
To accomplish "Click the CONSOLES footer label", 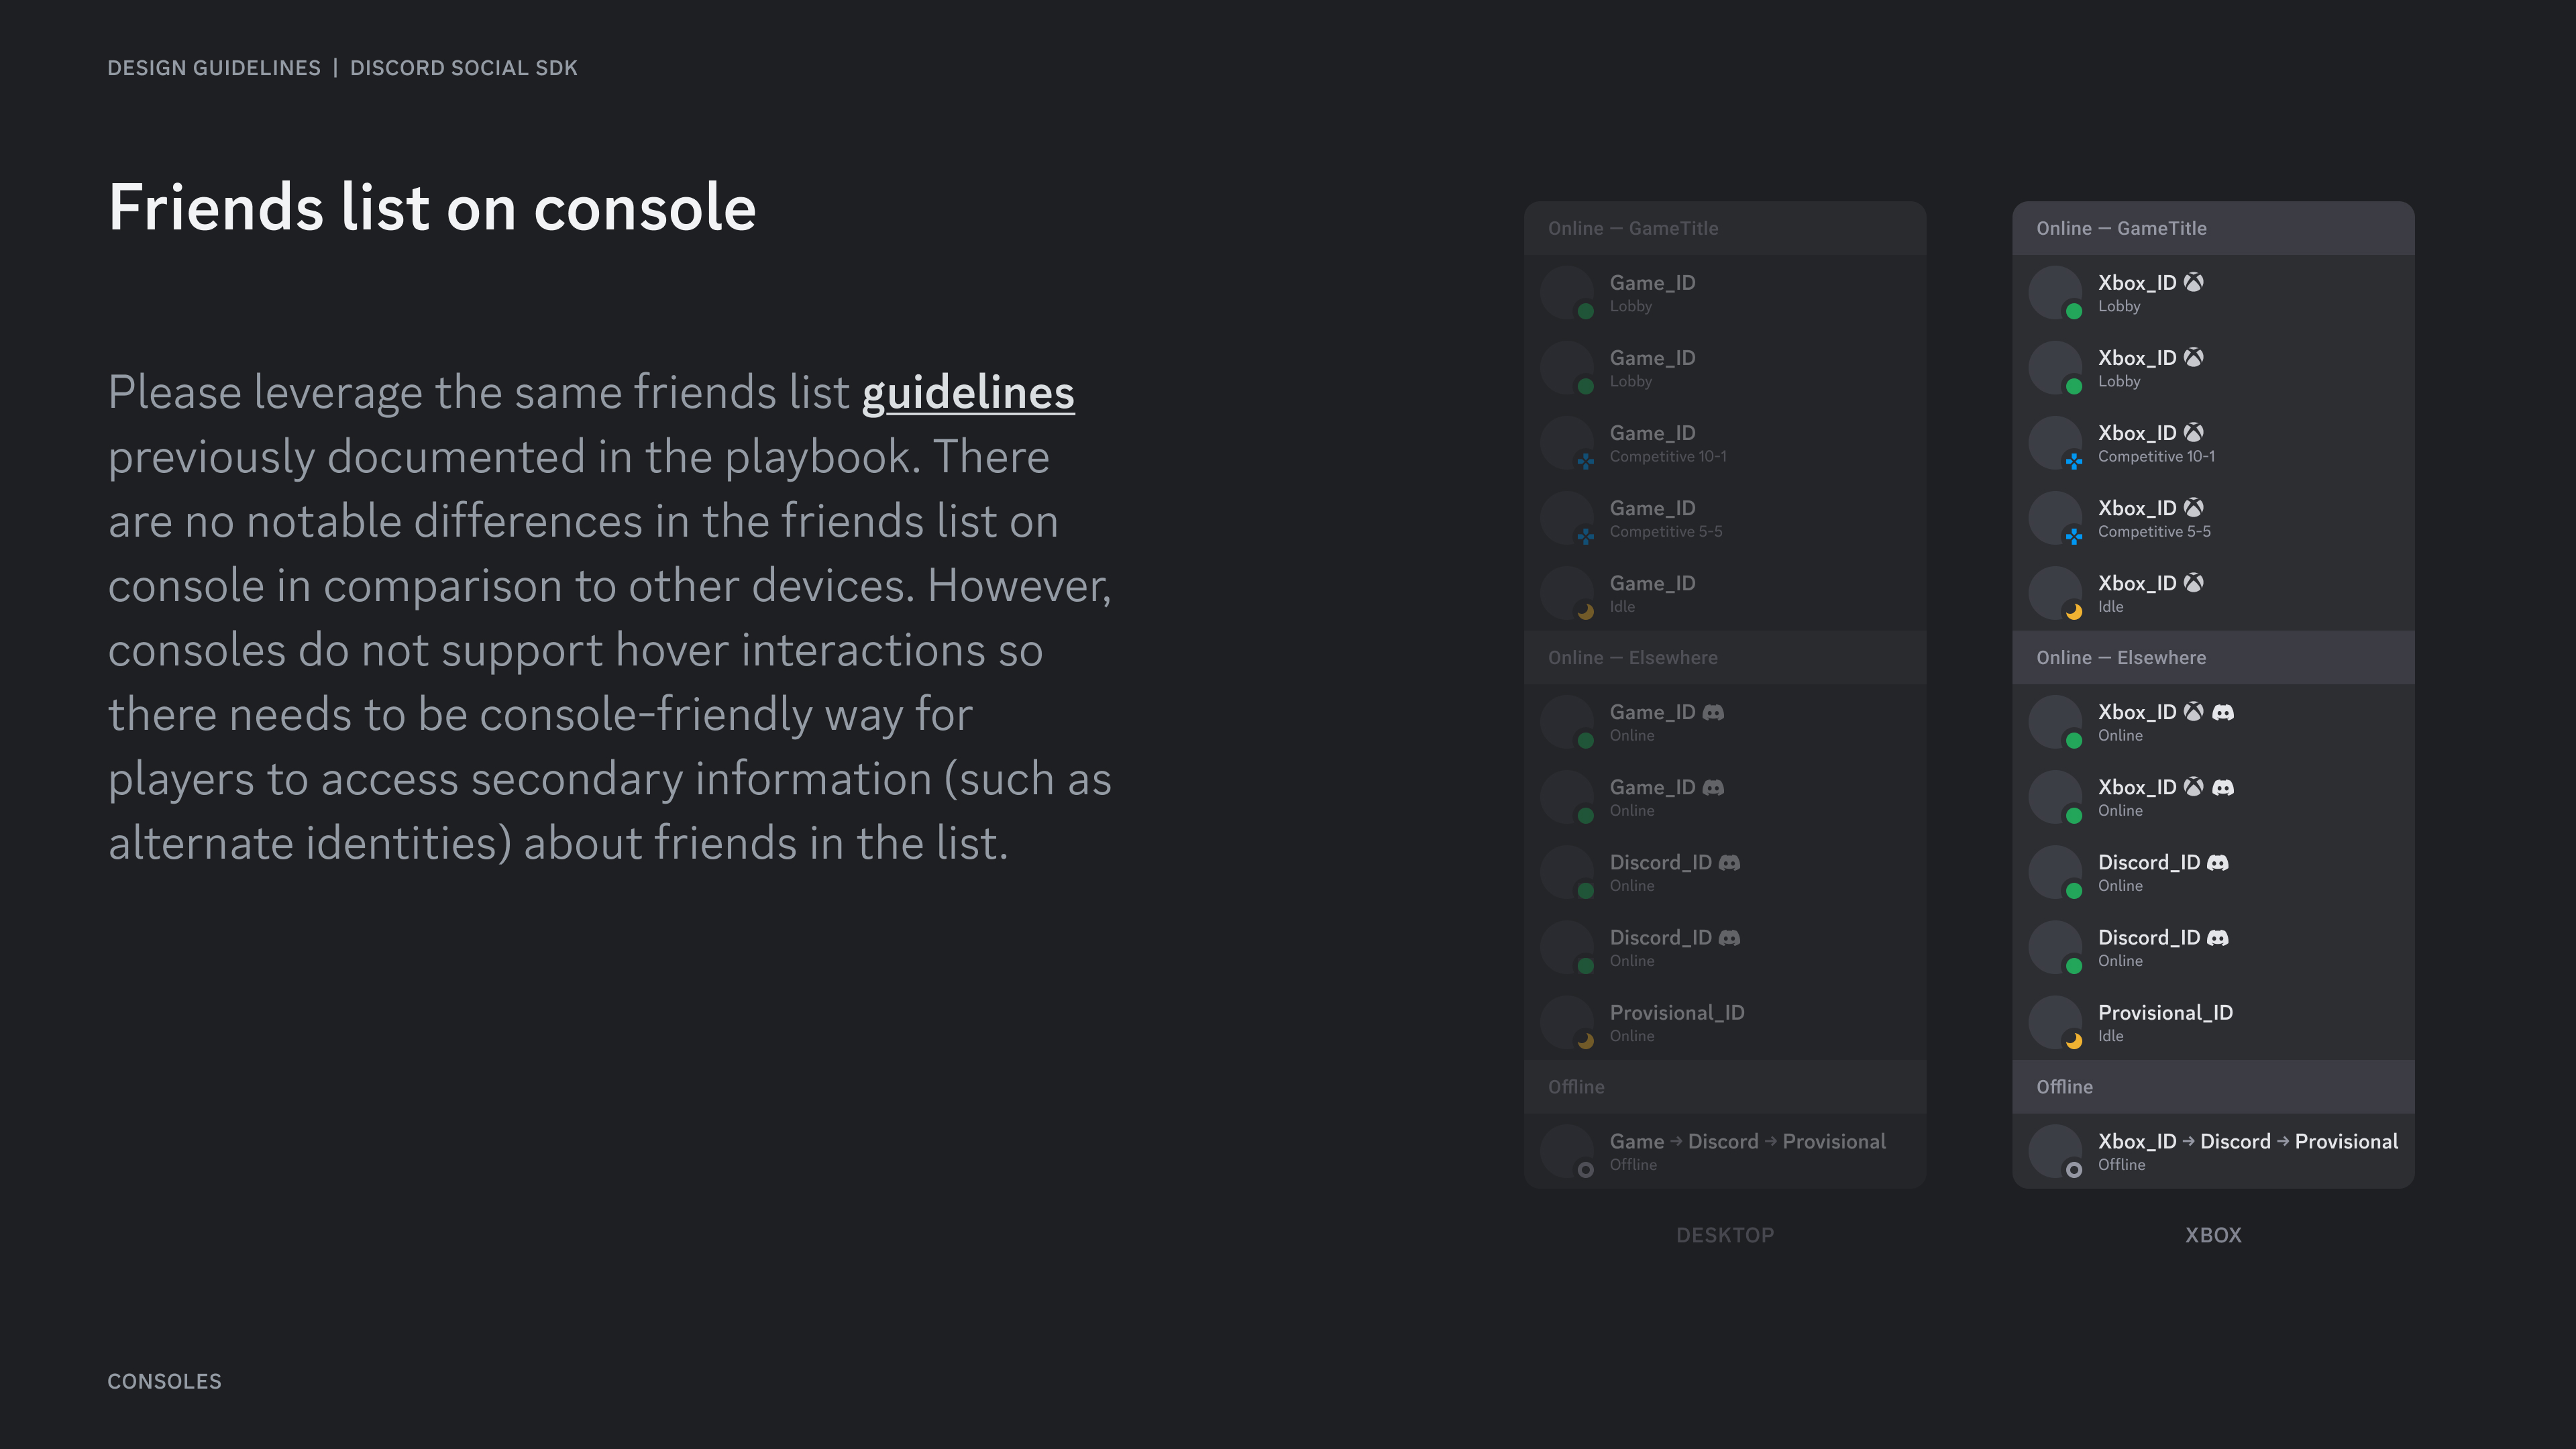I will coord(164,1381).
